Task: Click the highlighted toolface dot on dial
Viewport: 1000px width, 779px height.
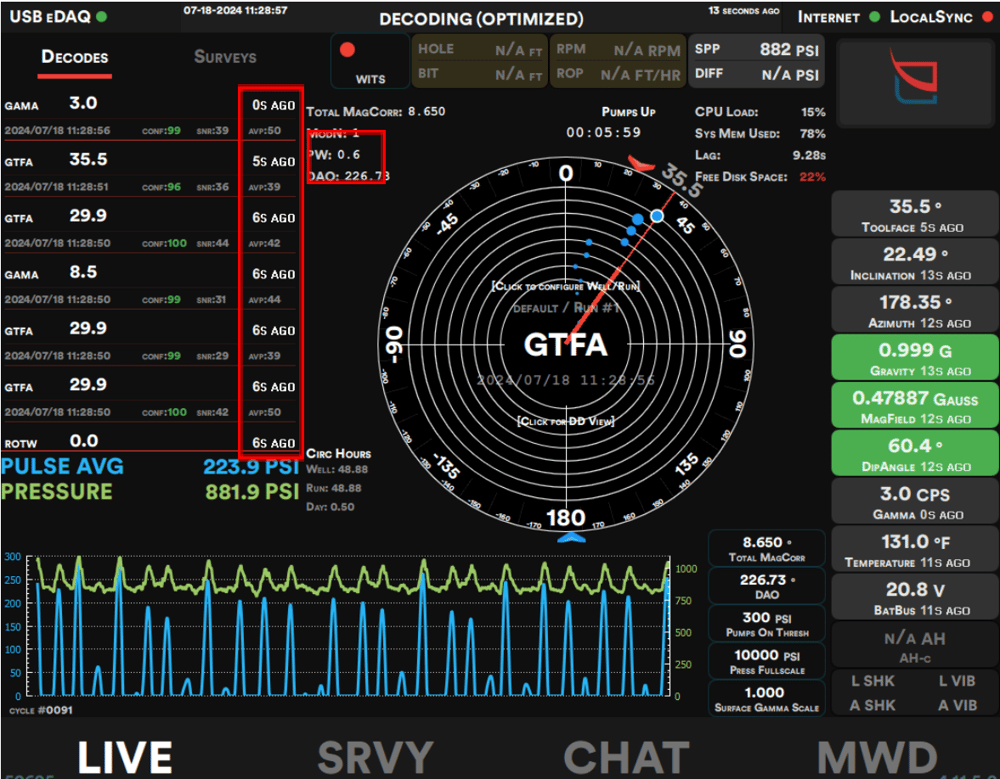Action: click(x=657, y=216)
